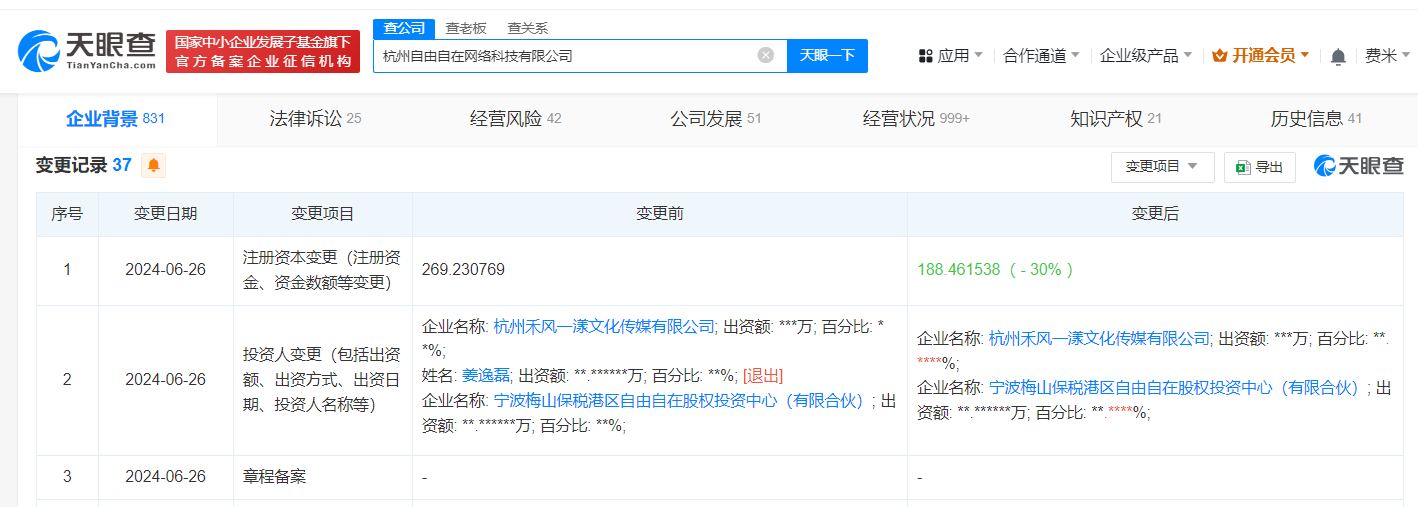Click the orange change-record alert bell
Screen dimensions: 1418x507
(x=153, y=165)
